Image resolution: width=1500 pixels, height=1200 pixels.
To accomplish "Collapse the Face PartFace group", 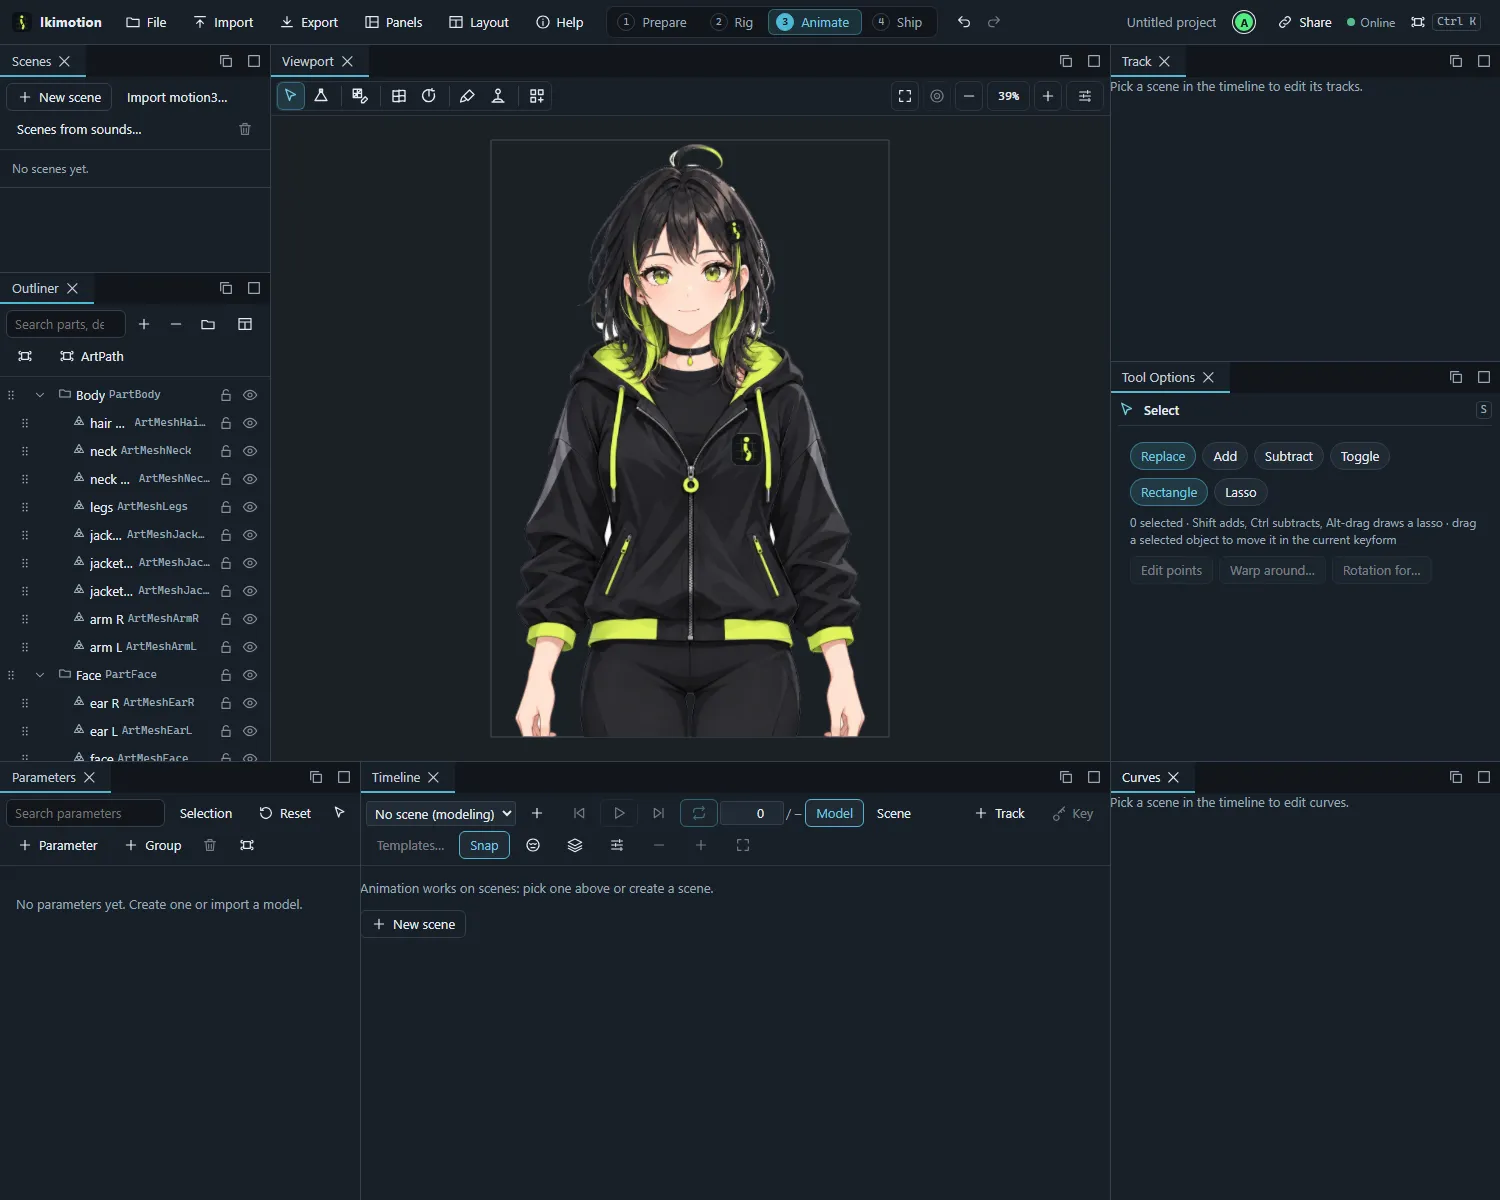I will pyautogui.click(x=40, y=675).
